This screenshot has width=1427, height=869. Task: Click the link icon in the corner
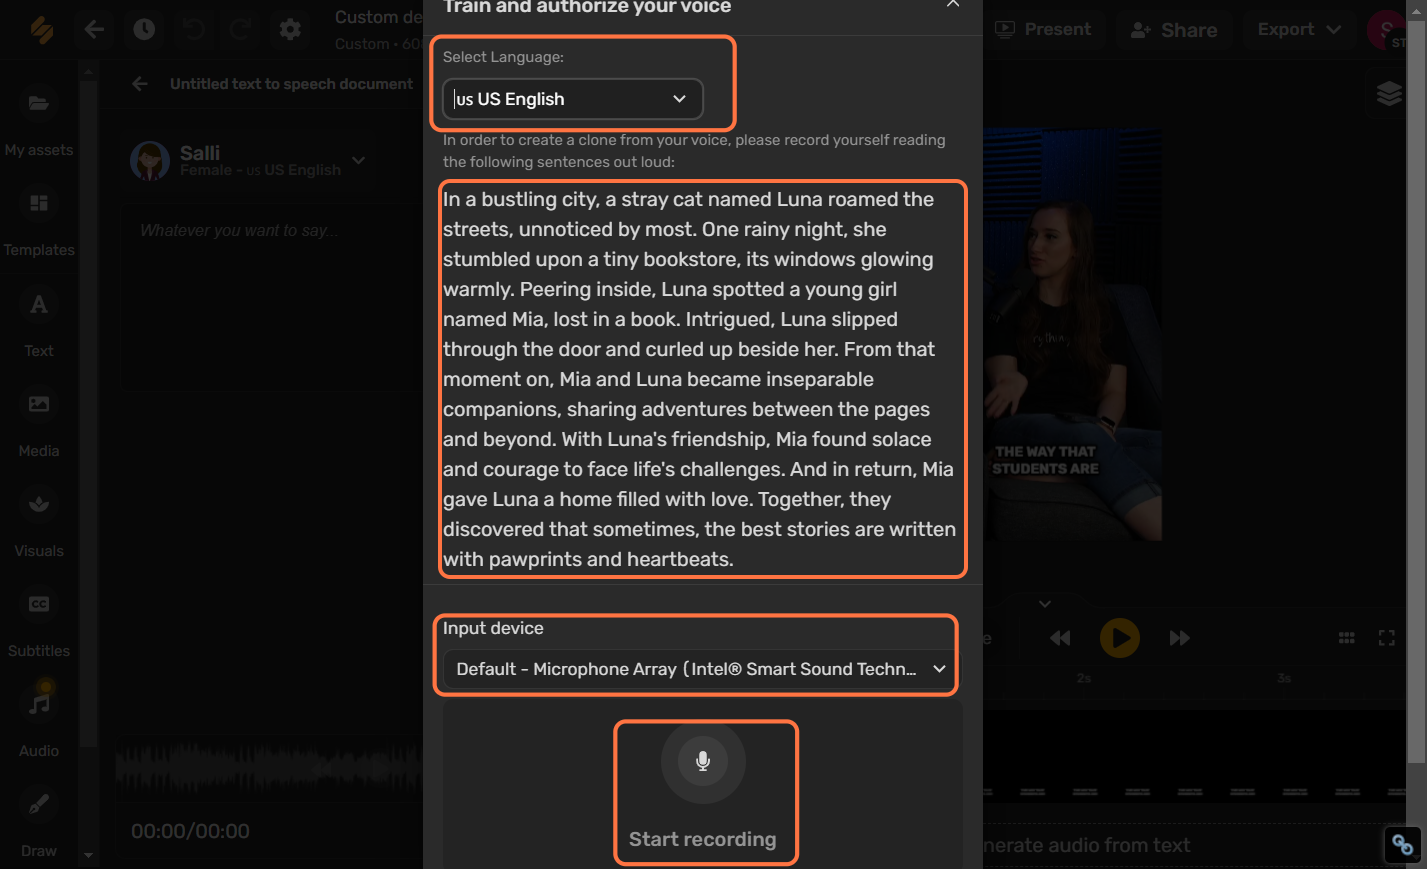1403,846
